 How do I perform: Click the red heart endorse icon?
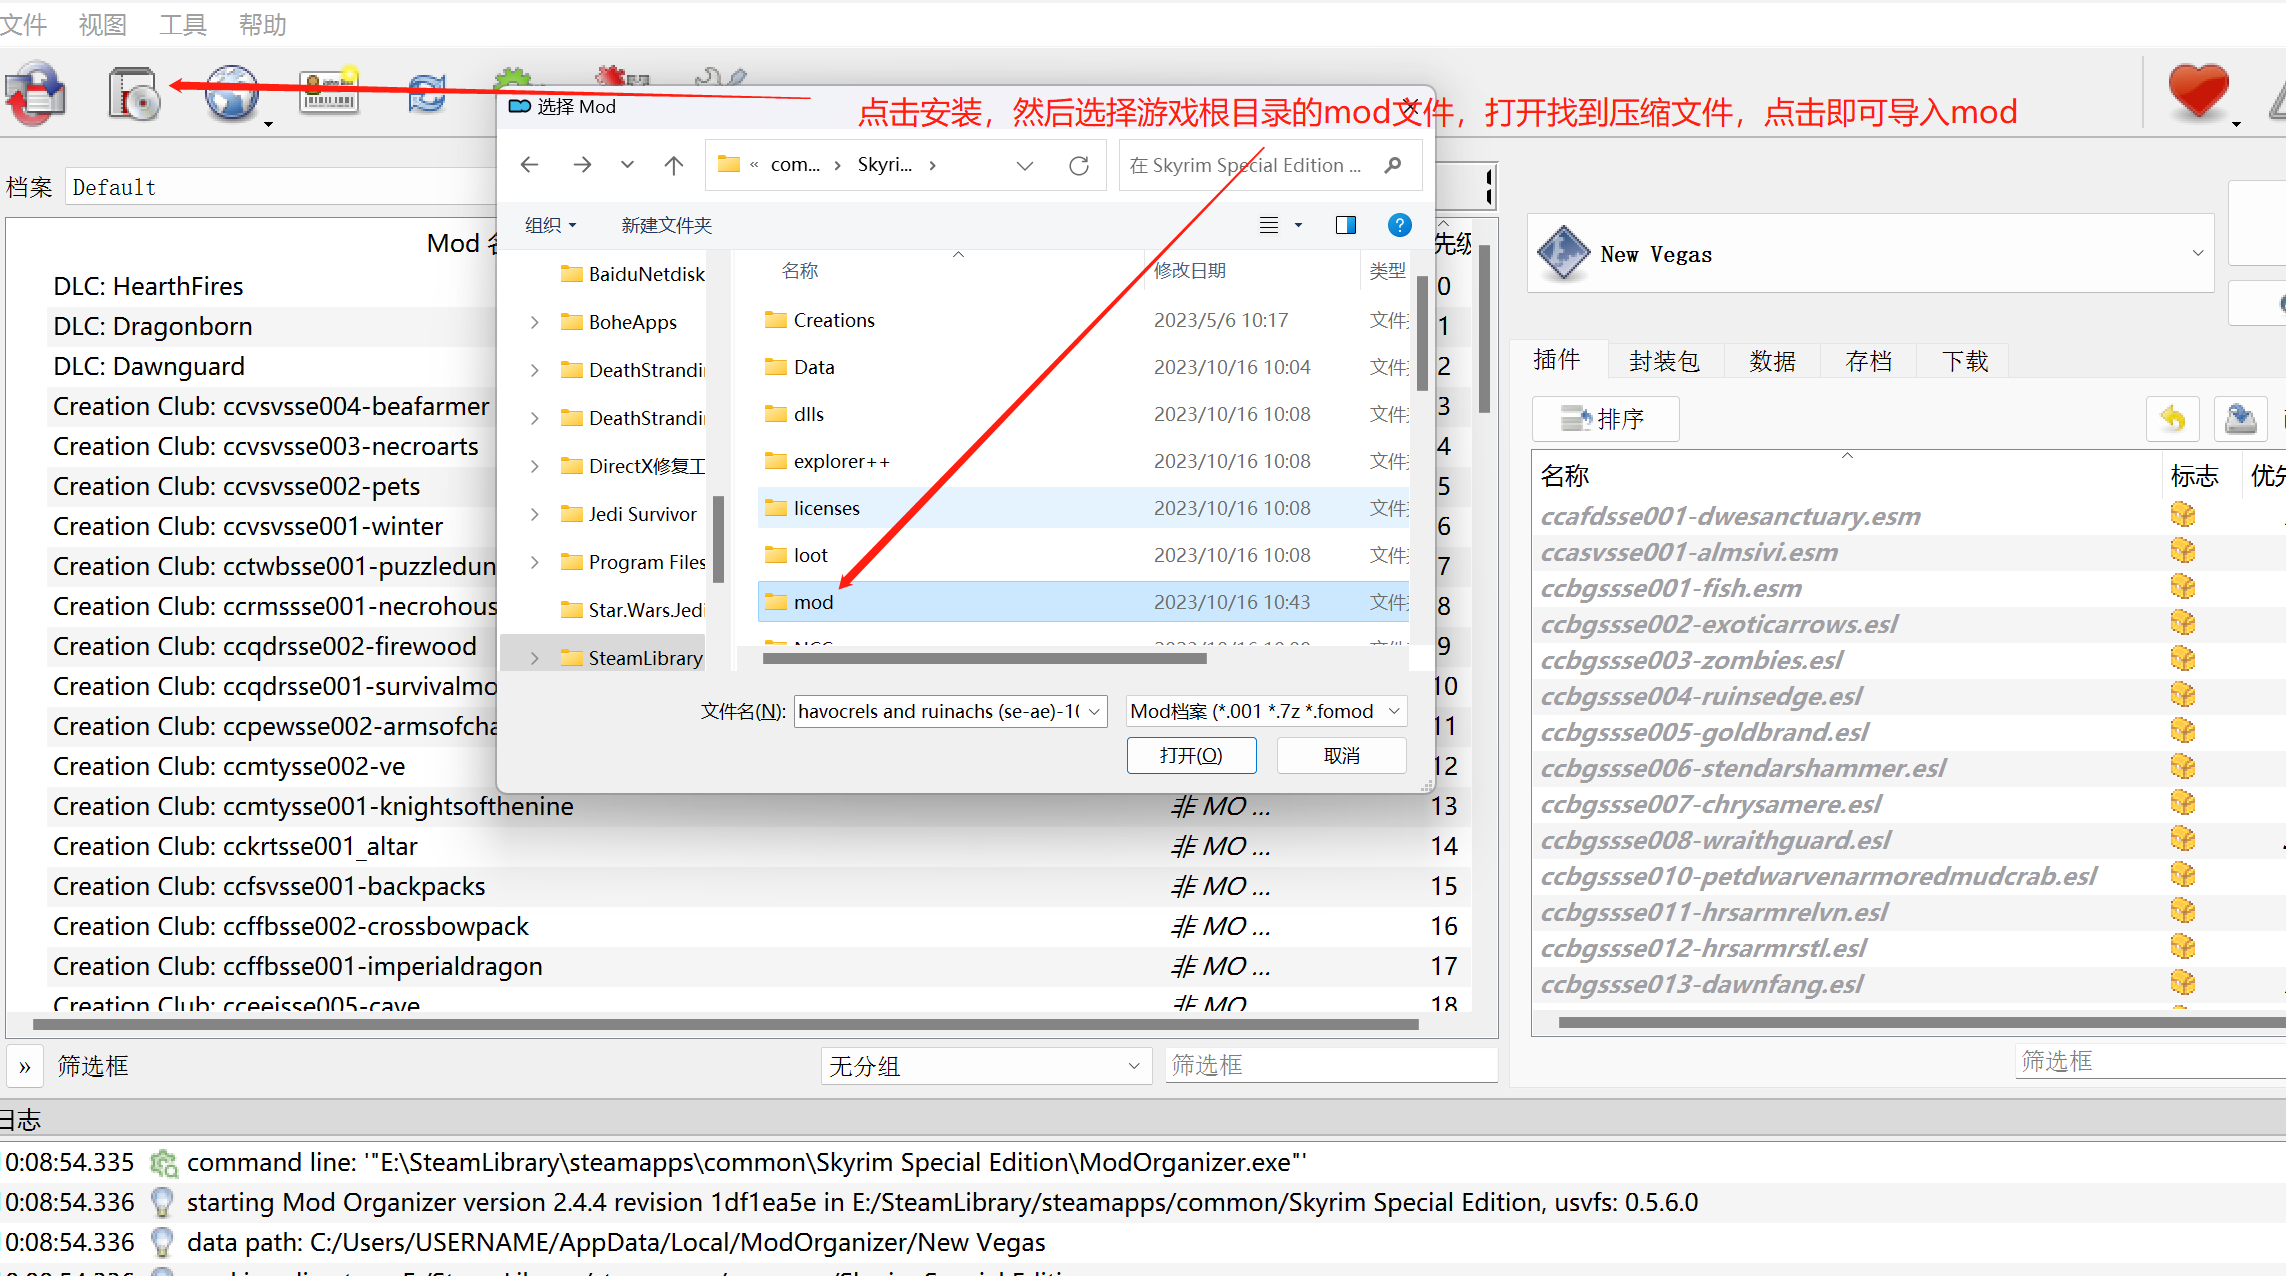pos(2198,92)
